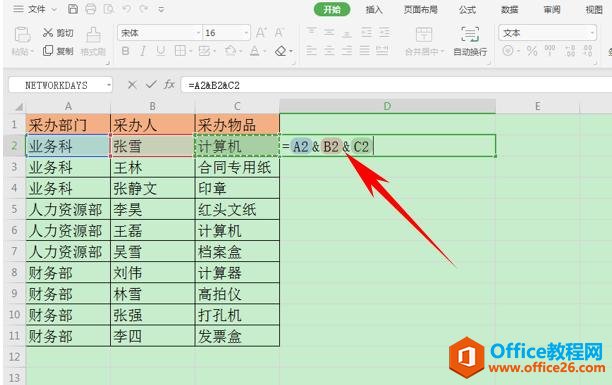612x385 pixels.
Task: Switch to the 视图 tab
Action: point(594,10)
